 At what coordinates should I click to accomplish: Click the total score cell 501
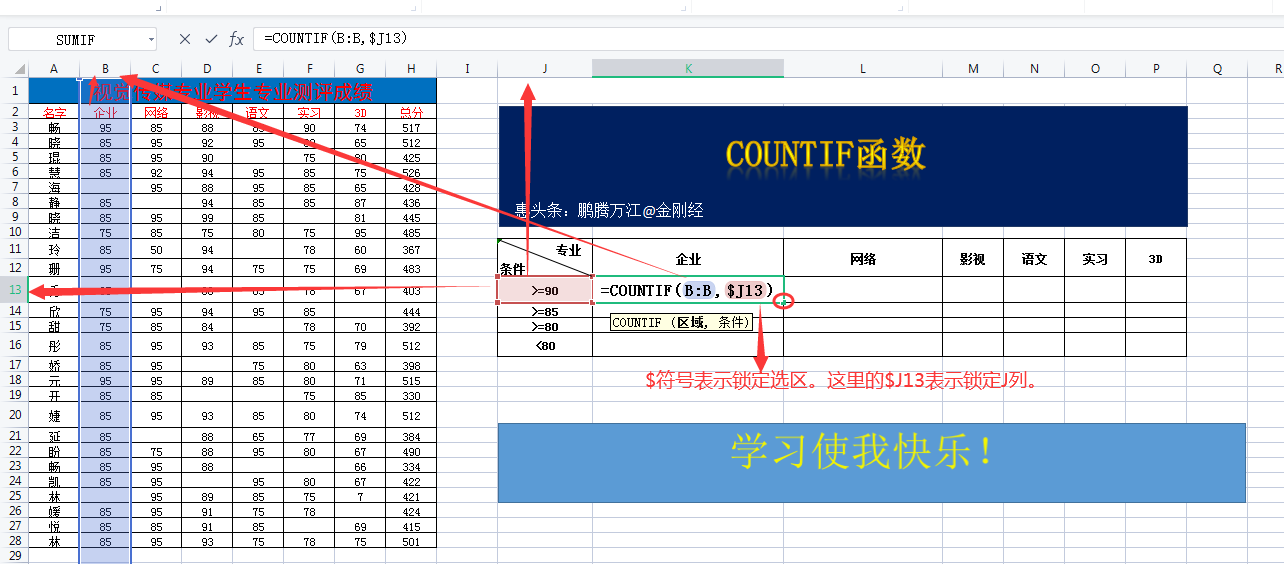tap(411, 542)
